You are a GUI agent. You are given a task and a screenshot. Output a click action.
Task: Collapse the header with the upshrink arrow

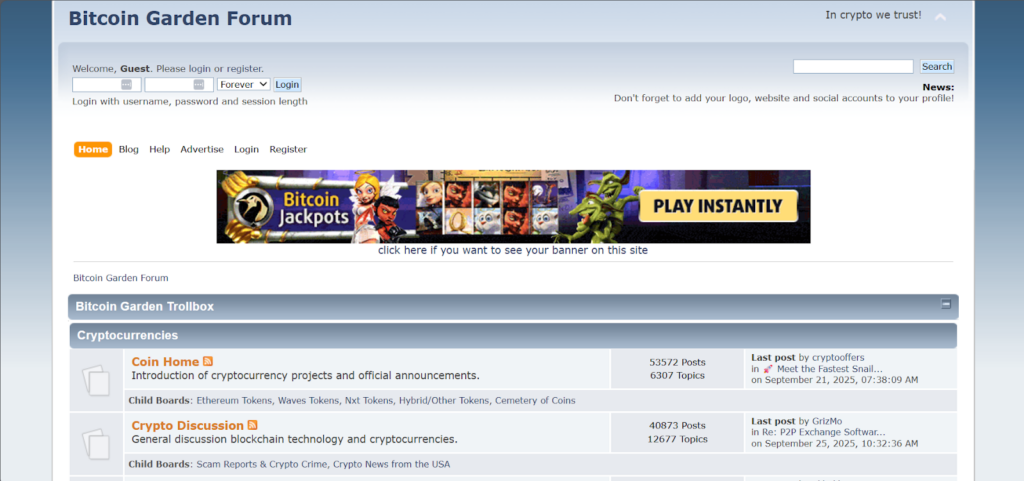click(x=940, y=17)
